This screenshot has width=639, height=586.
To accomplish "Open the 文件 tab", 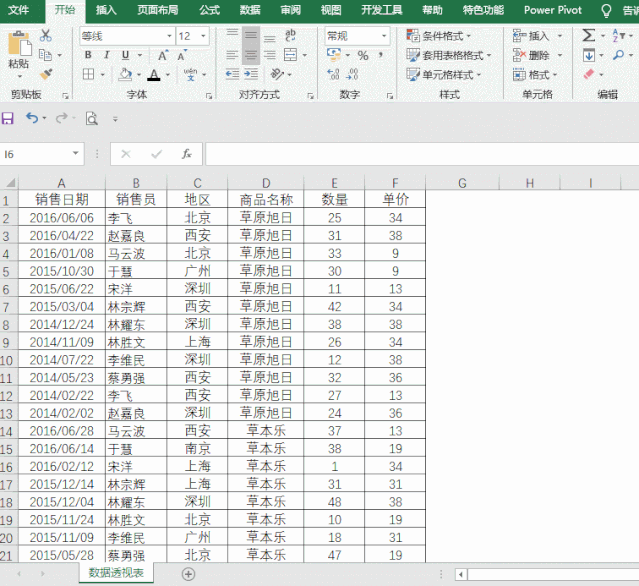I will coord(19,10).
